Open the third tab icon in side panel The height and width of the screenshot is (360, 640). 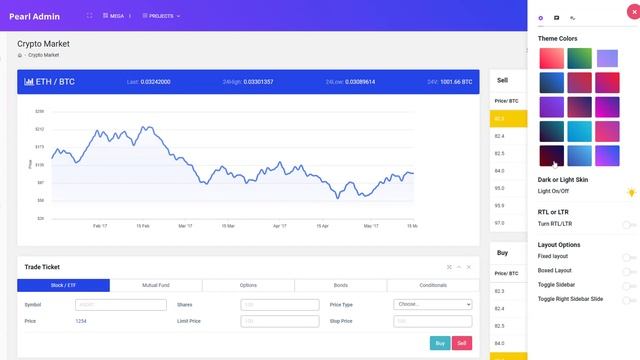573,18
